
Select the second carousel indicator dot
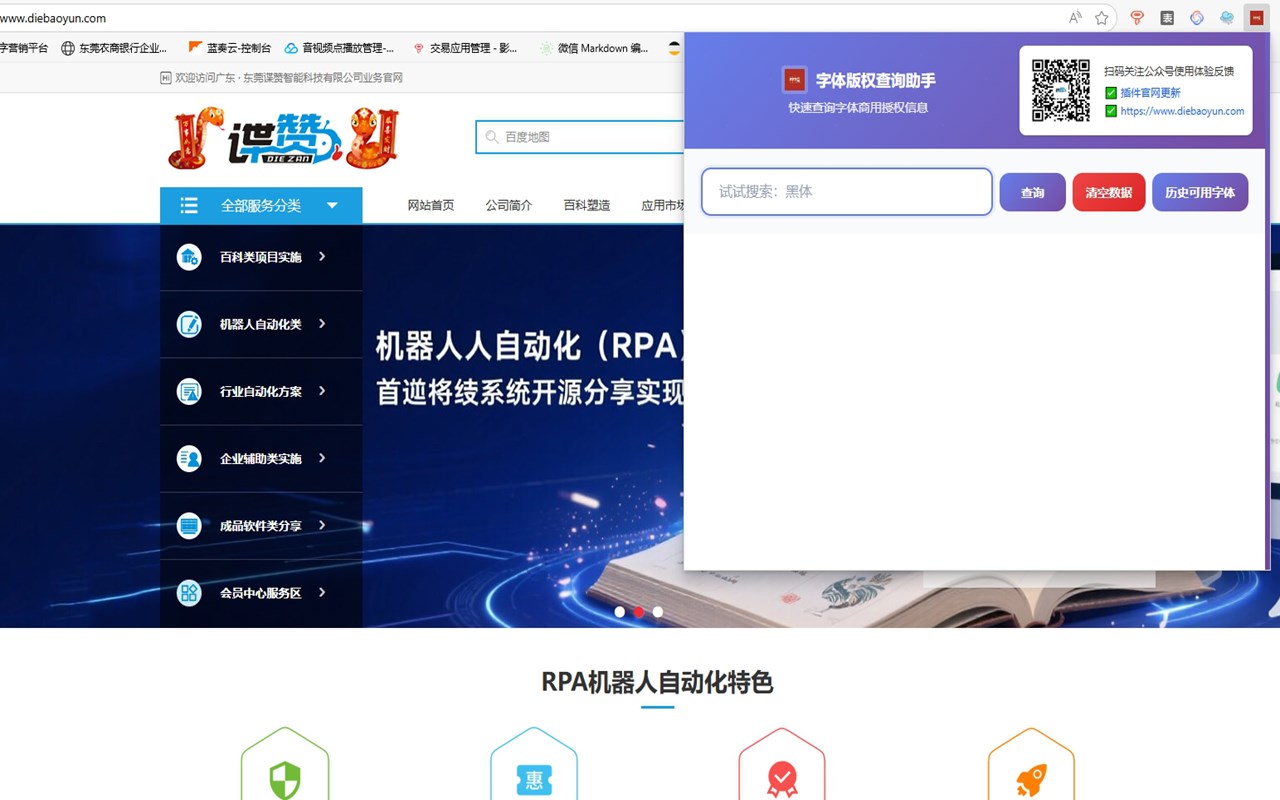click(x=638, y=611)
